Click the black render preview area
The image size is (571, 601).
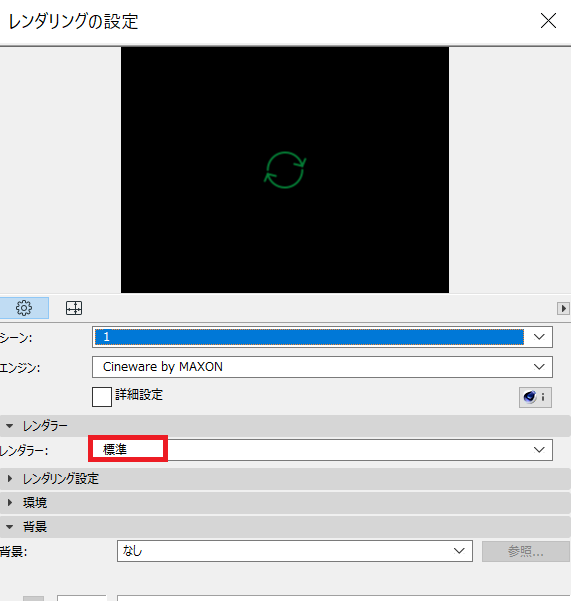coord(285,170)
